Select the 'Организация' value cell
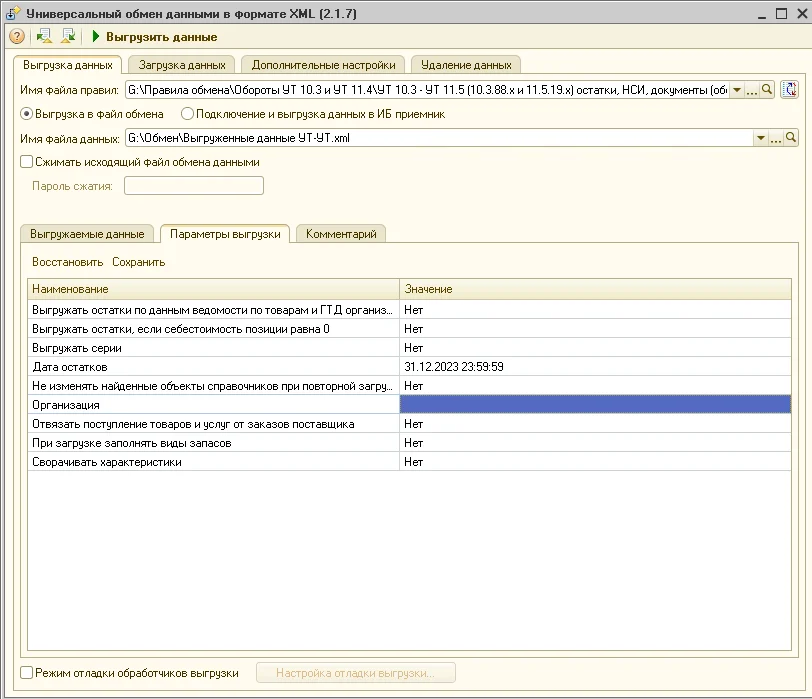 [594, 405]
